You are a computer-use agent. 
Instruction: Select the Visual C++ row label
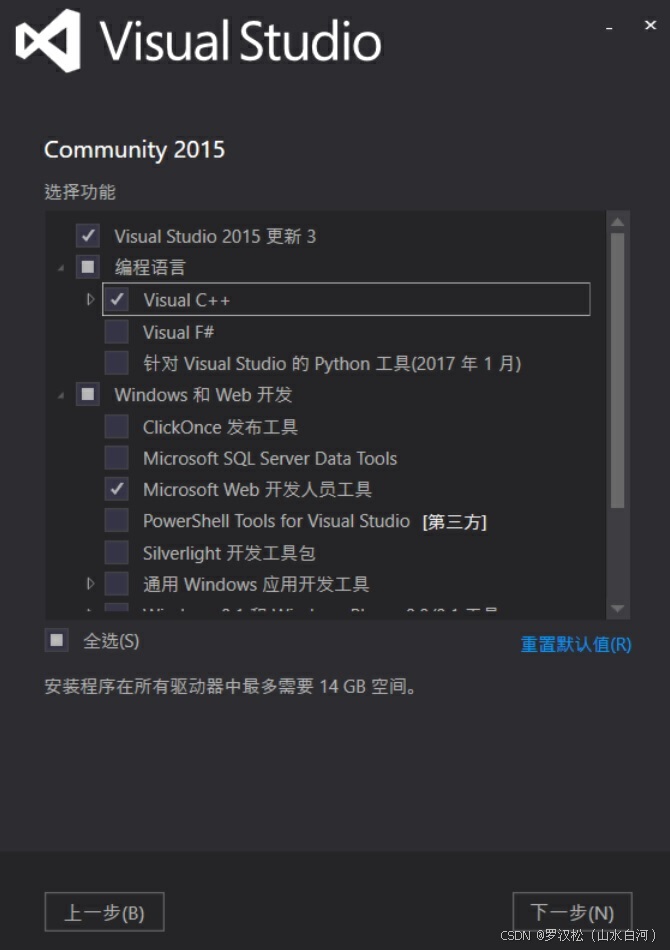(x=187, y=300)
